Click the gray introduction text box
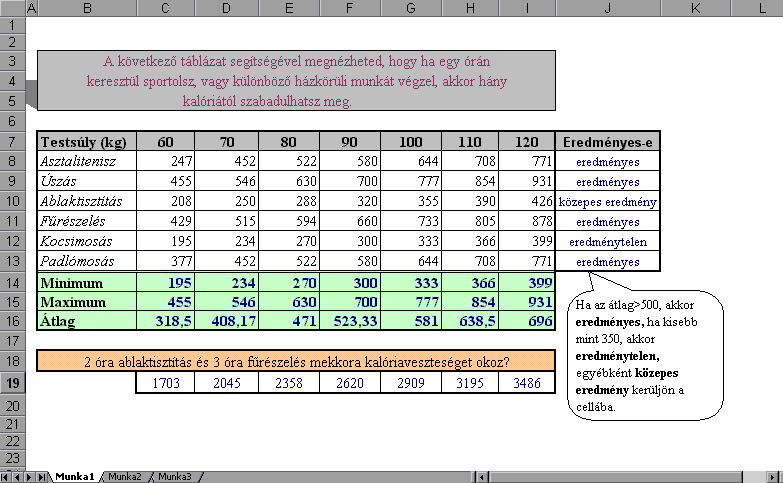The image size is (783, 483). 296,80
